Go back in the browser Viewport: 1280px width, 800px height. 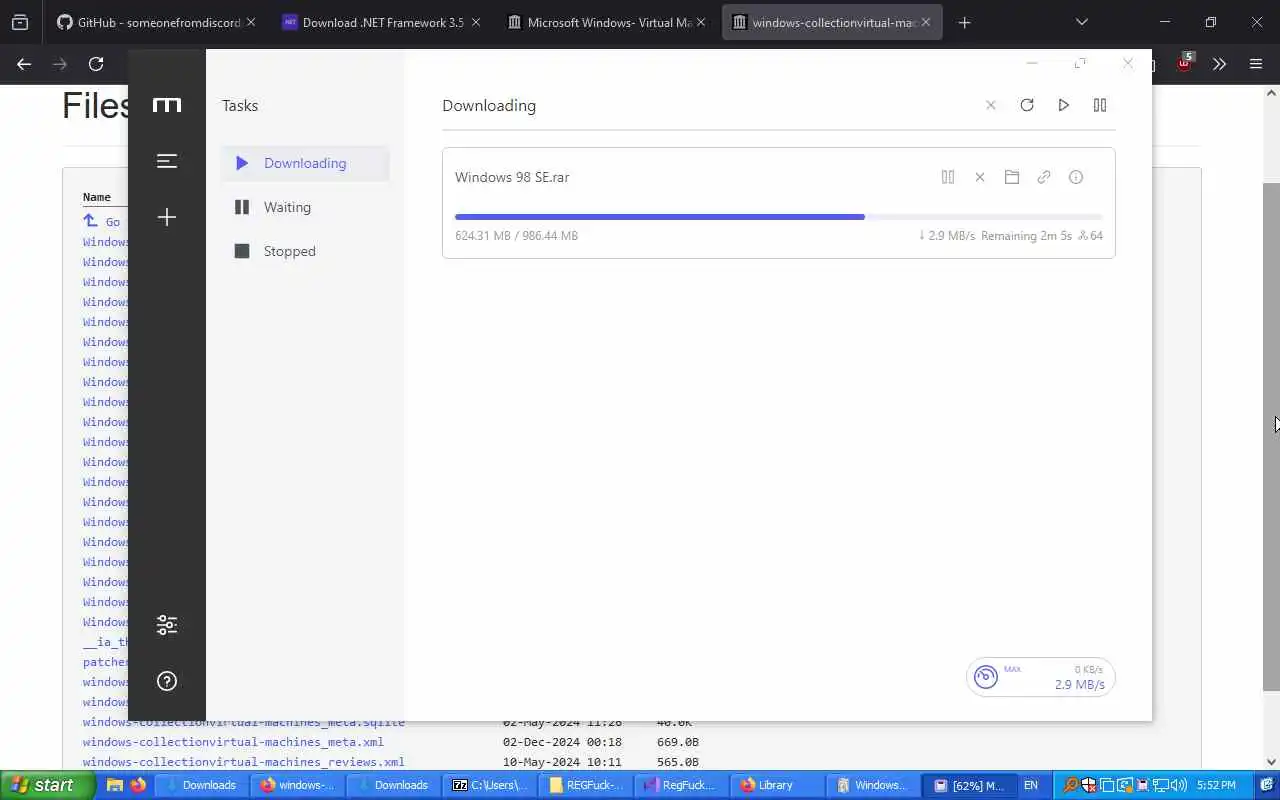coord(24,64)
